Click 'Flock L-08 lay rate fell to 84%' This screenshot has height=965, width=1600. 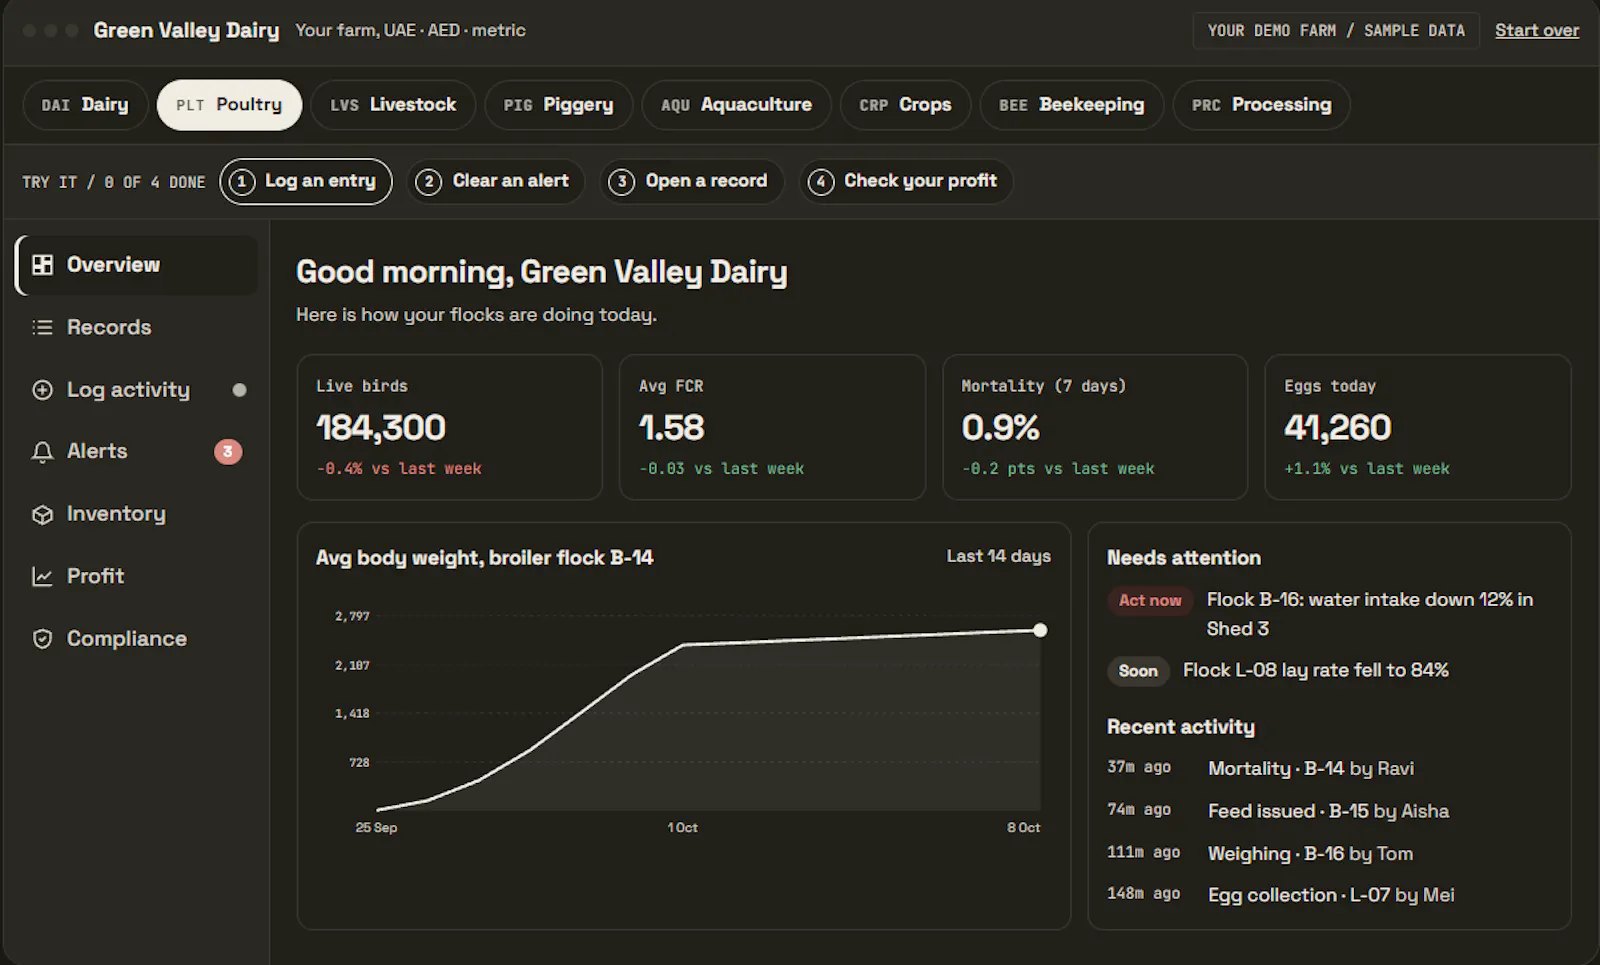1316,670
